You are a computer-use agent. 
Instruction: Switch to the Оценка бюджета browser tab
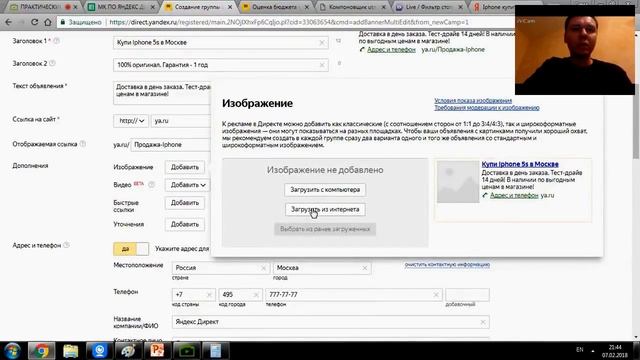coord(274,7)
